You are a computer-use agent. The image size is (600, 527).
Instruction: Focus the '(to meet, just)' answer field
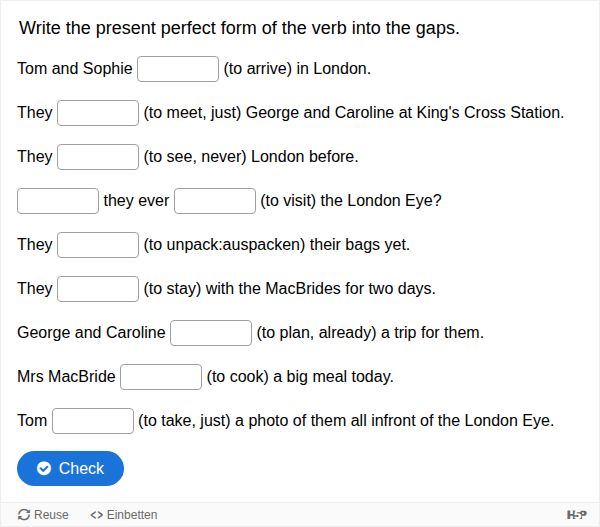tap(98, 113)
